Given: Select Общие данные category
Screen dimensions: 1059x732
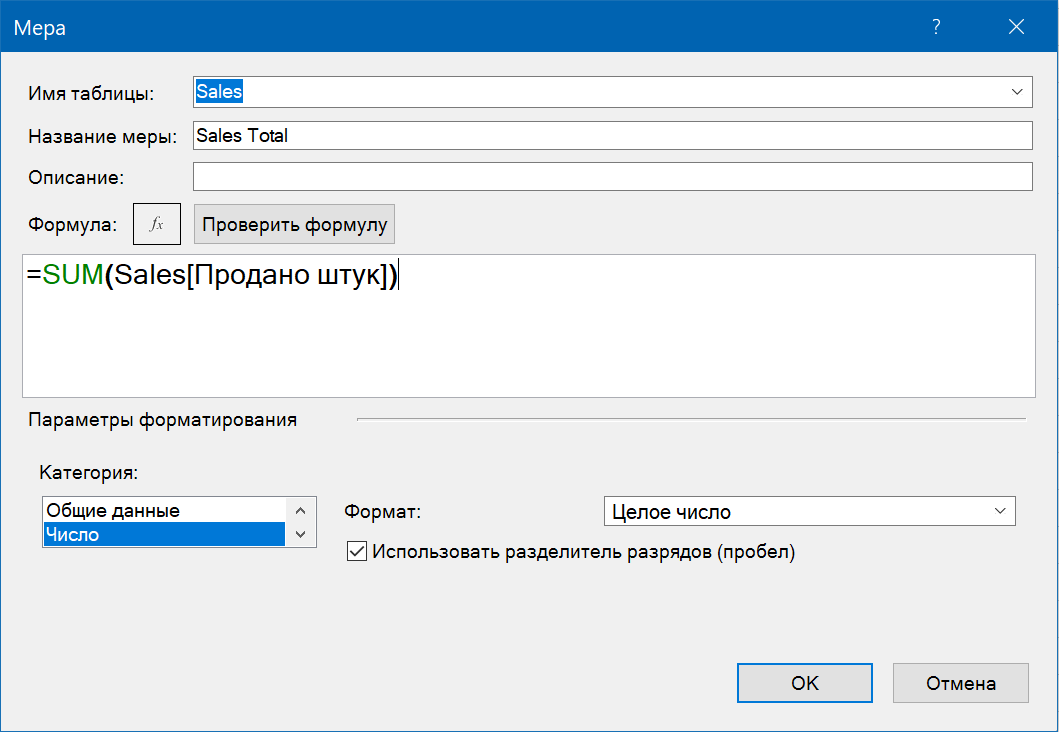Looking at the screenshot, I should click(164, 511).
